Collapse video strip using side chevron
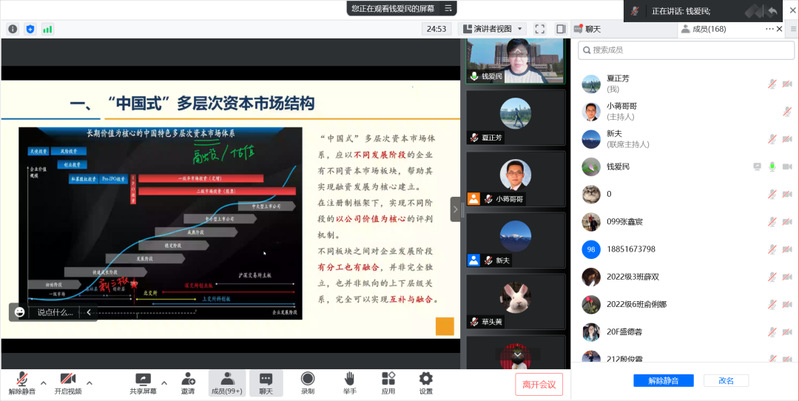This screenshot has width=799, height=401. (456, 209)
